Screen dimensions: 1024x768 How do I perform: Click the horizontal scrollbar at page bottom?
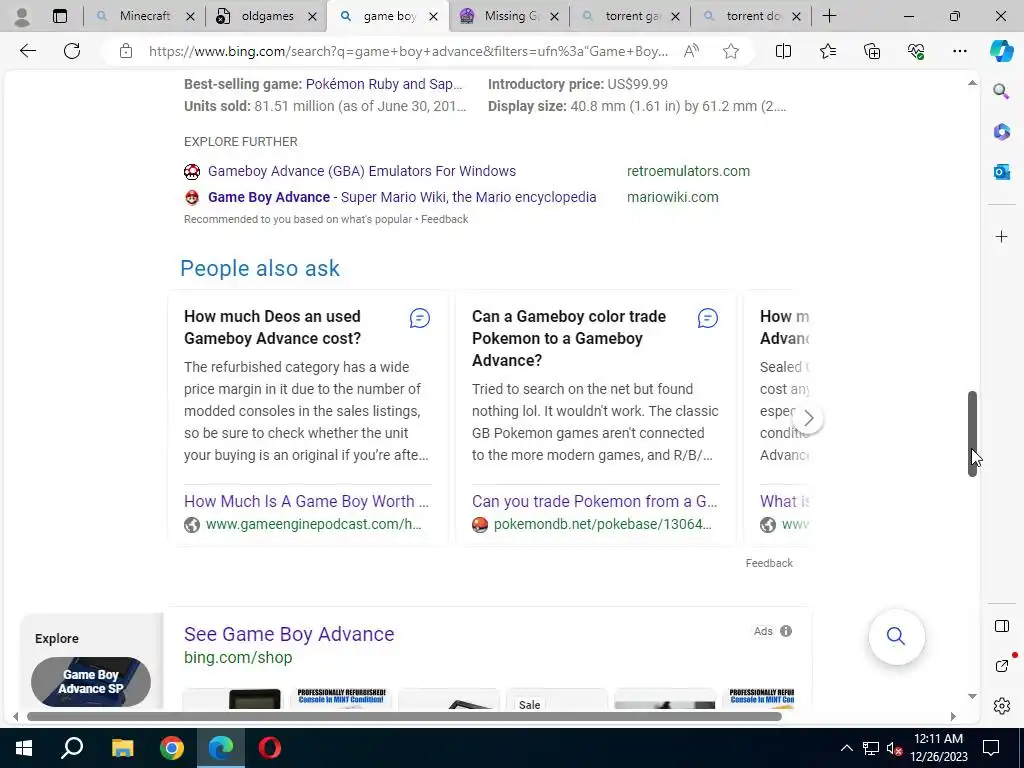click(404, 716)
